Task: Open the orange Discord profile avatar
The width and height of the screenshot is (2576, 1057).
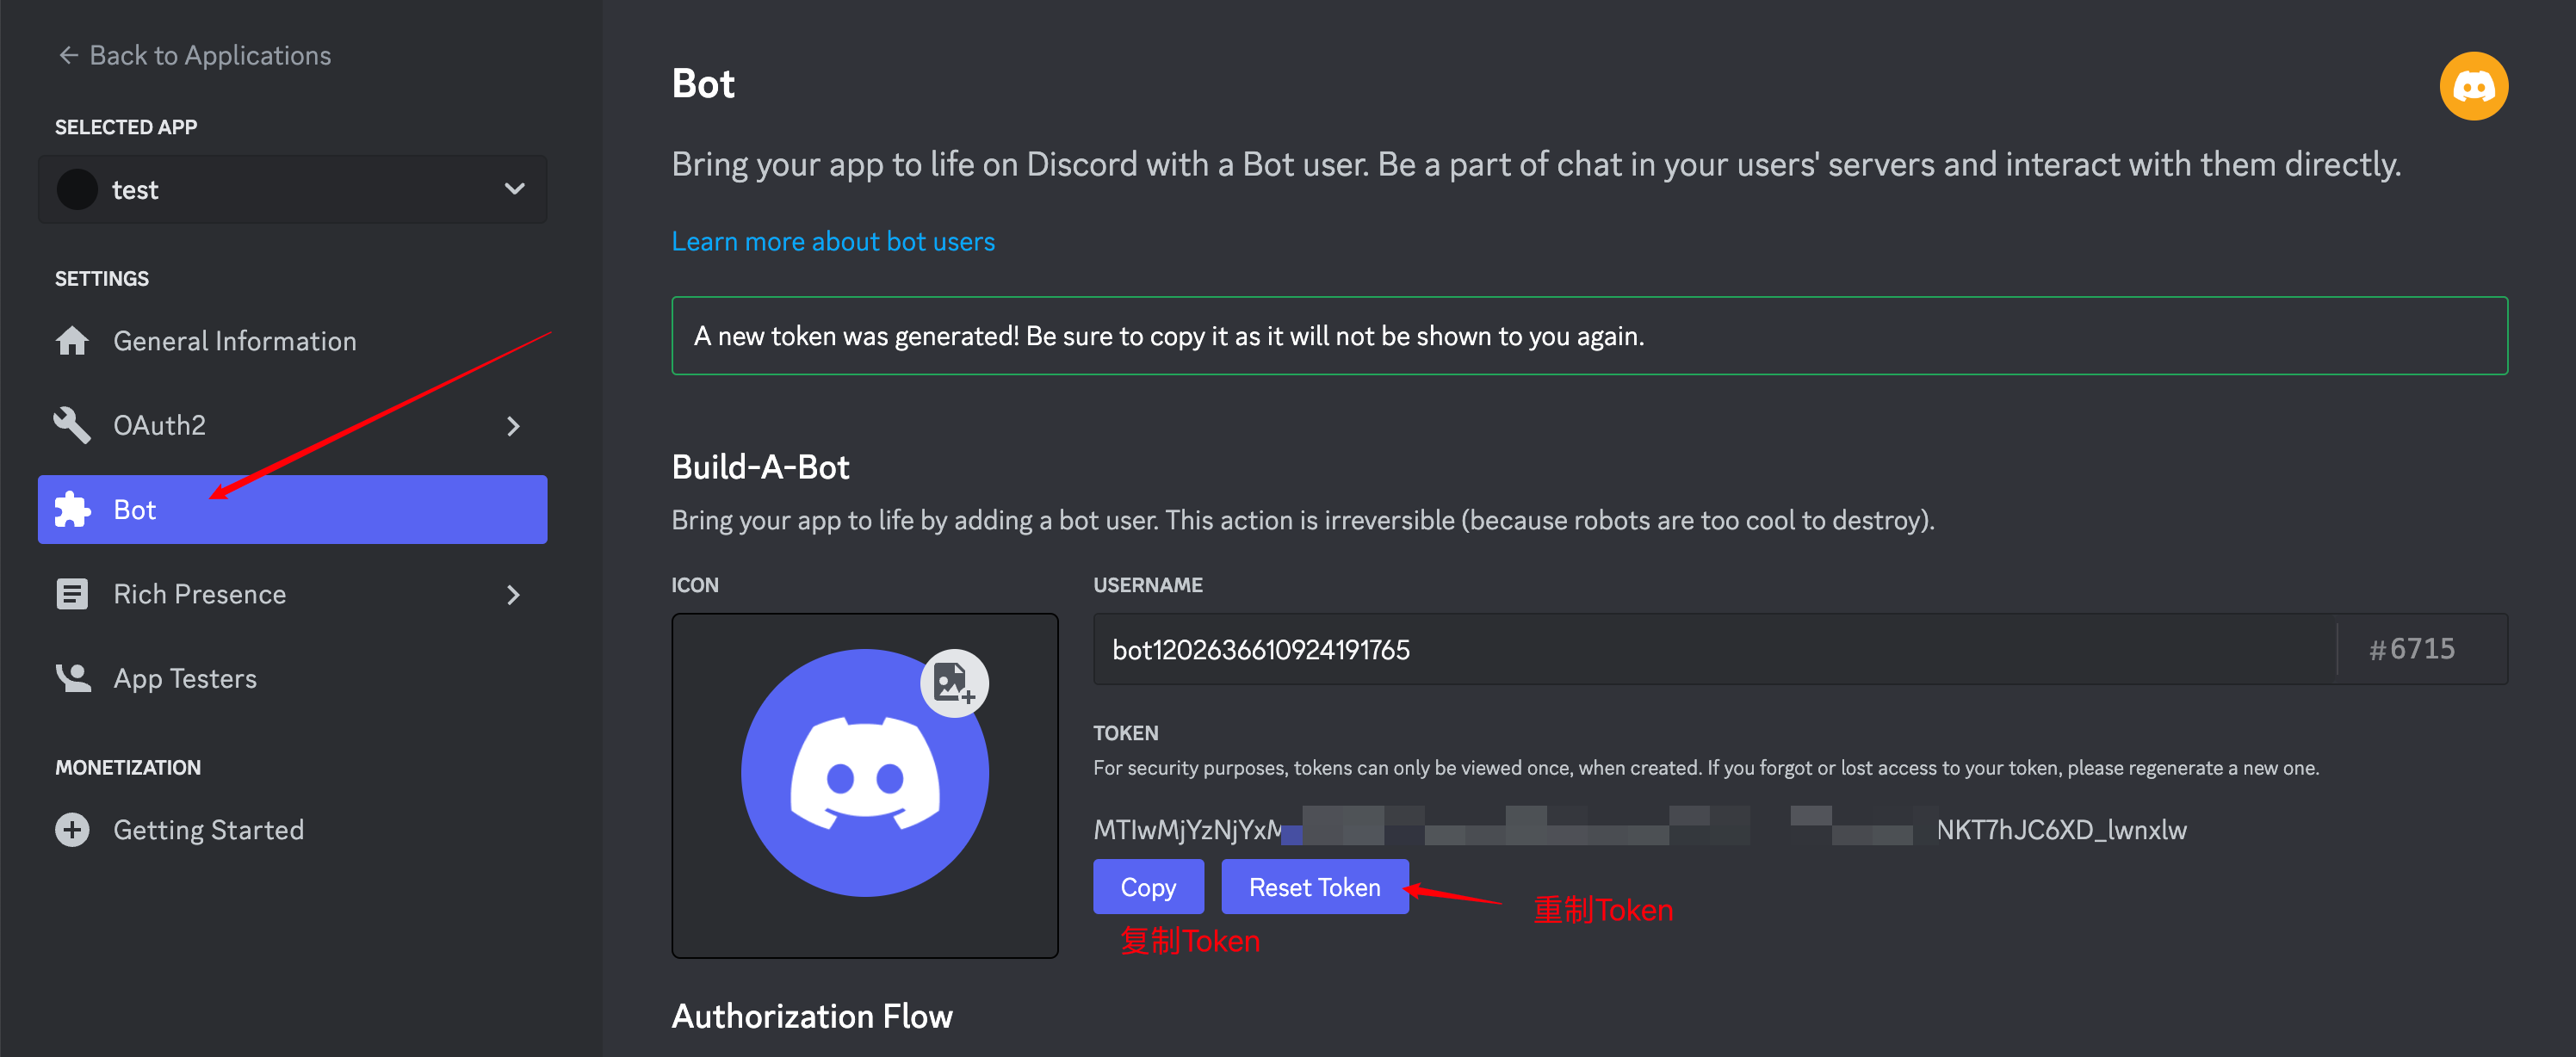Action: point(2472,86)
